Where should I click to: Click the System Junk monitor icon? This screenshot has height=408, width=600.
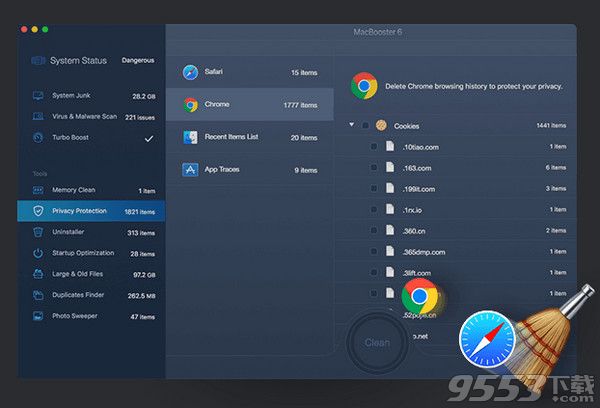[x=38, y=96]
